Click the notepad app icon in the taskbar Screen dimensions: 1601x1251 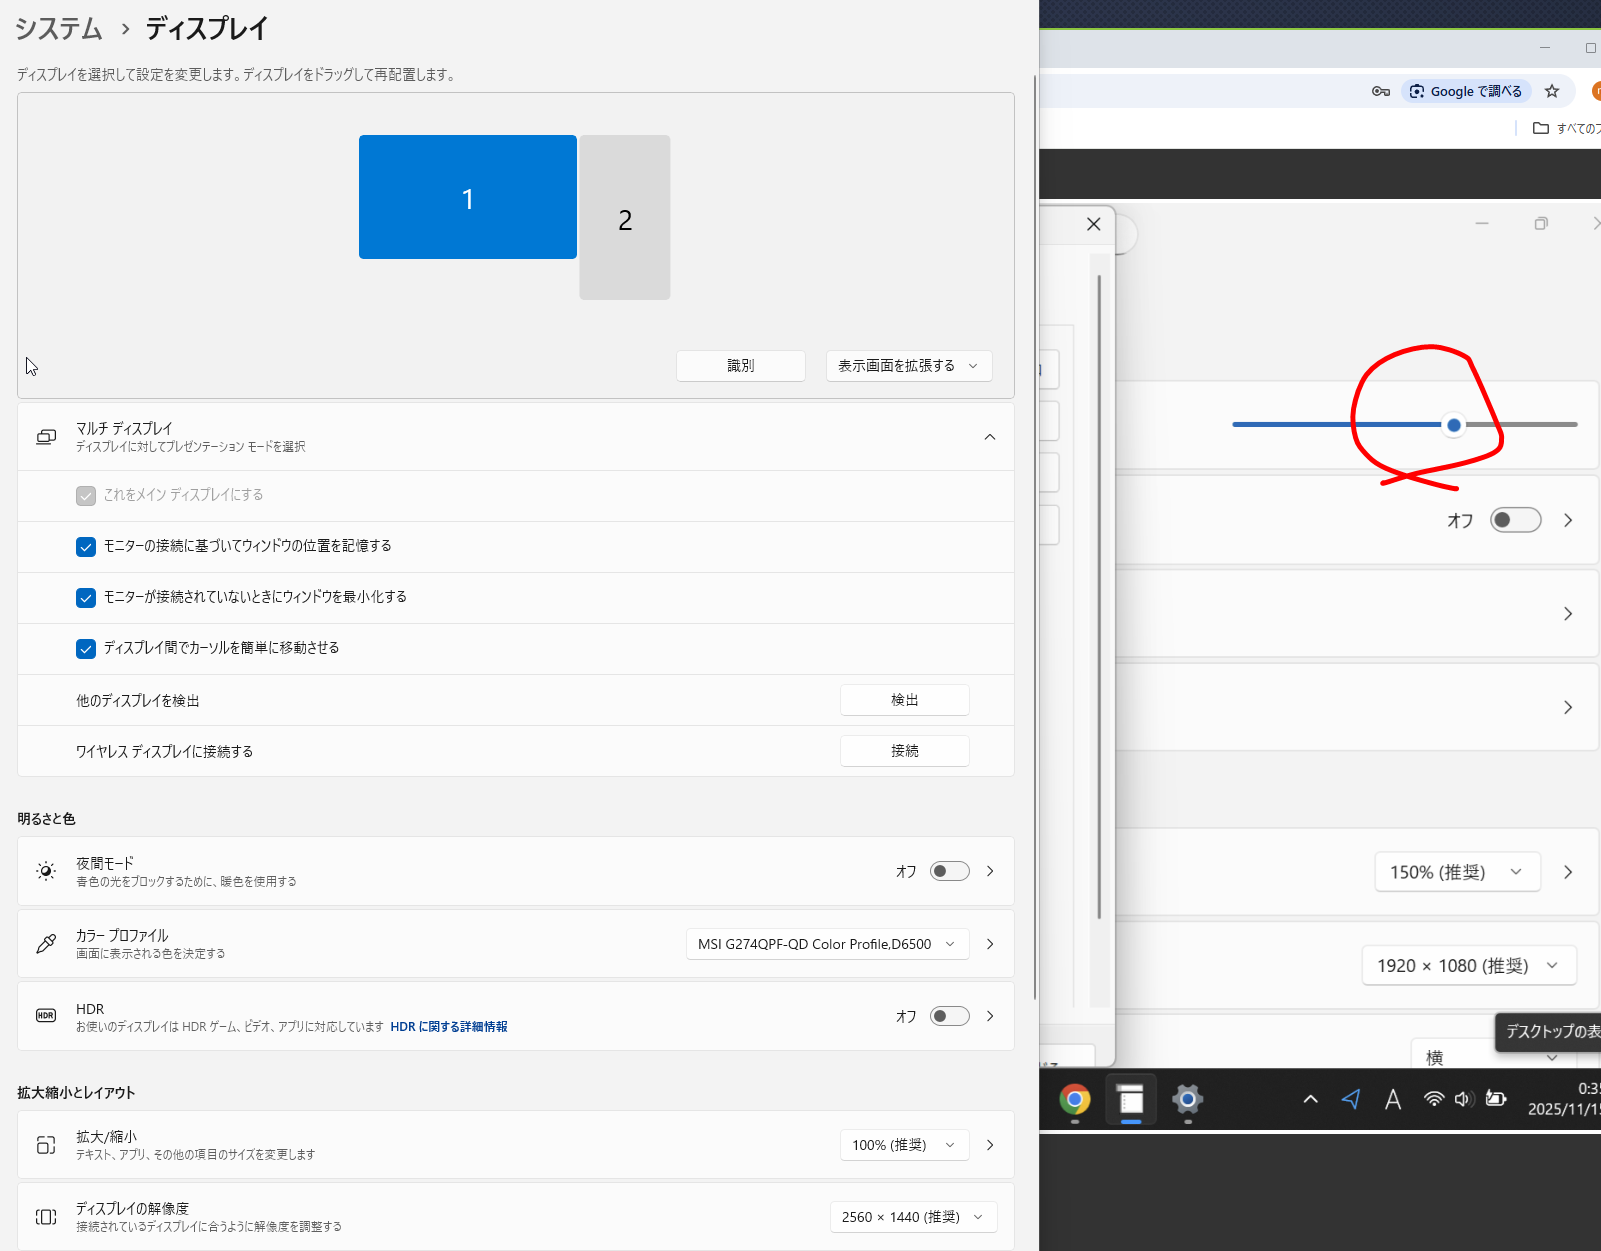pyautogui.click(x=1131, y=1100)
